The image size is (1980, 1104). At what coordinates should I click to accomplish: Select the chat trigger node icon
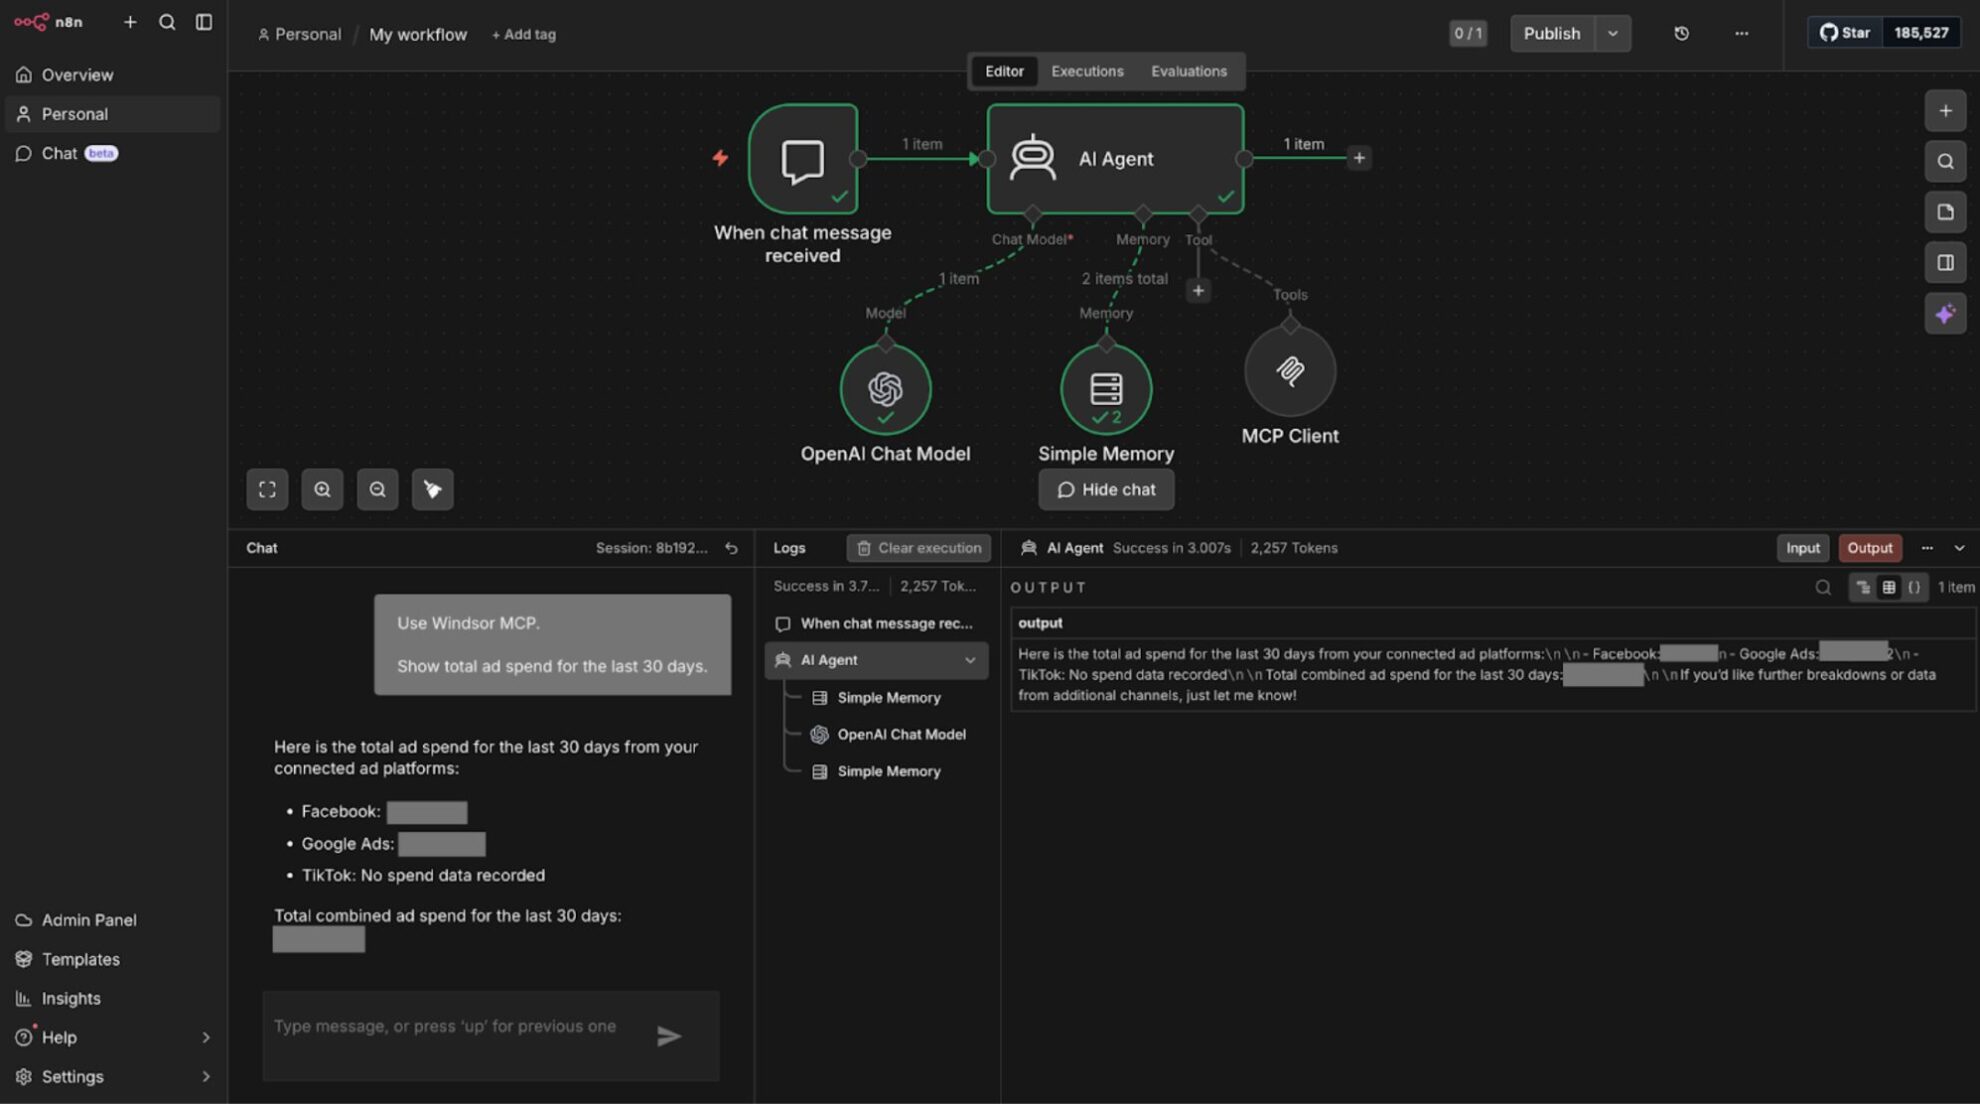pyautogui.click(x=802, y=159)
